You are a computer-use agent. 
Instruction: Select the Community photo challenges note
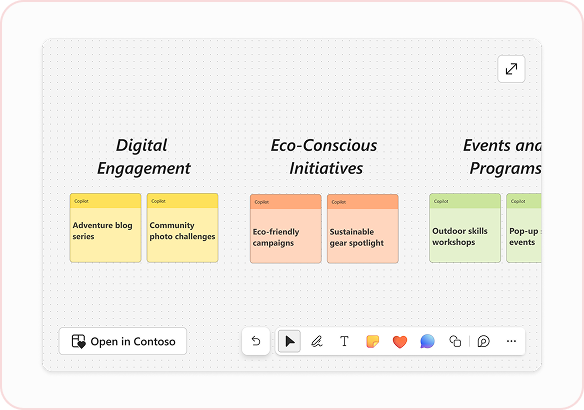[182, 228]
